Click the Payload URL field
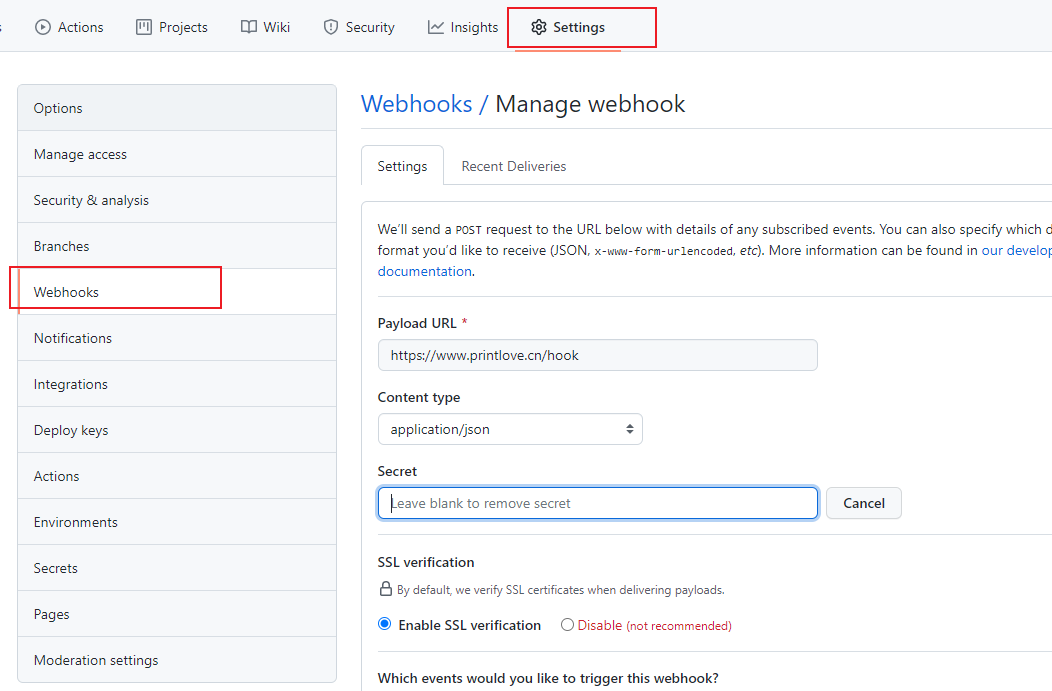1052x691 pixels. click(597, 355)
